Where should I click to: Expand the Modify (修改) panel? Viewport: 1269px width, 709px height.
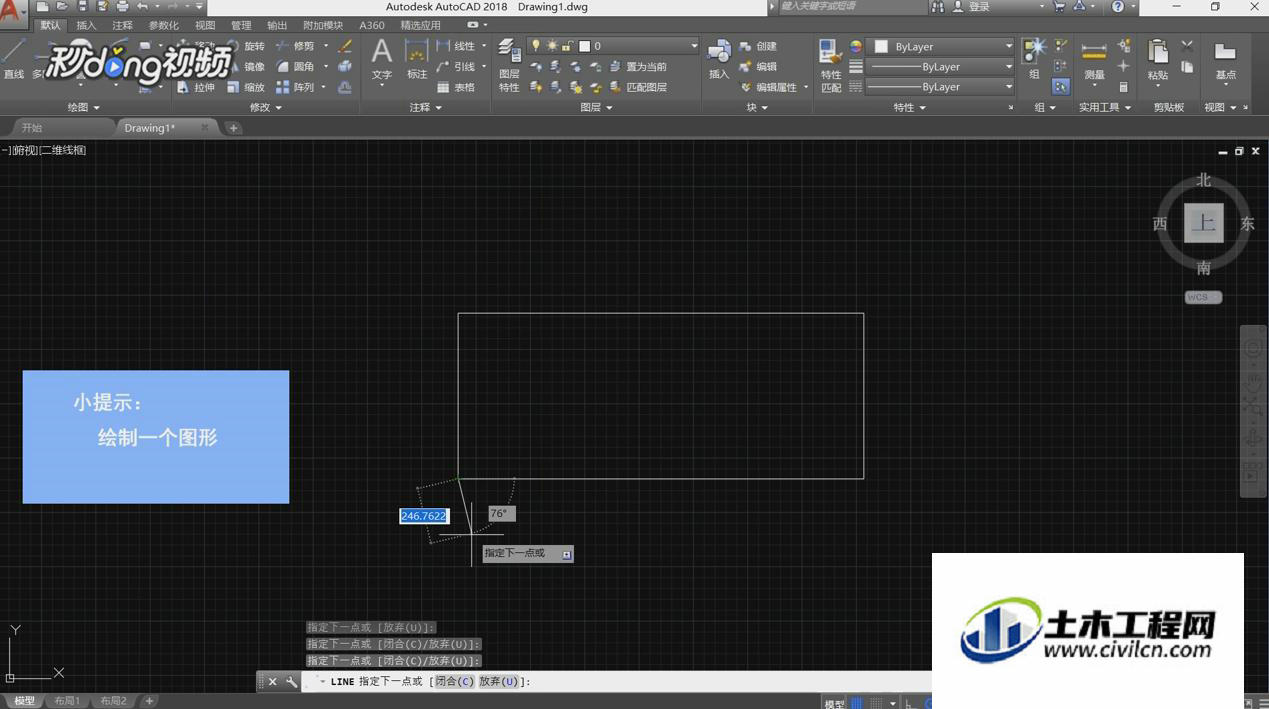point(265,107)
